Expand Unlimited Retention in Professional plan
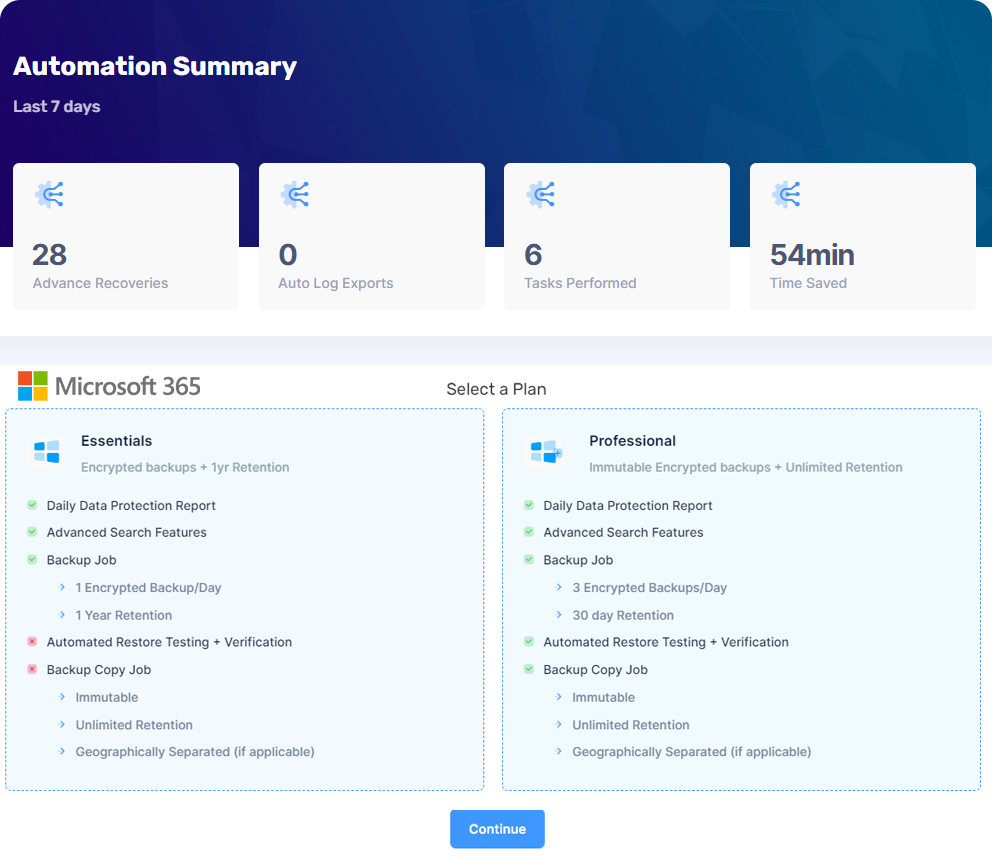 tap(560, 725)
